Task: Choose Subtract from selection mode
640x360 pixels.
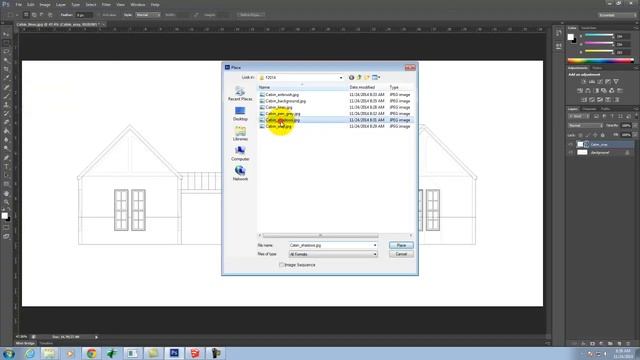Action: pos(42,15)
